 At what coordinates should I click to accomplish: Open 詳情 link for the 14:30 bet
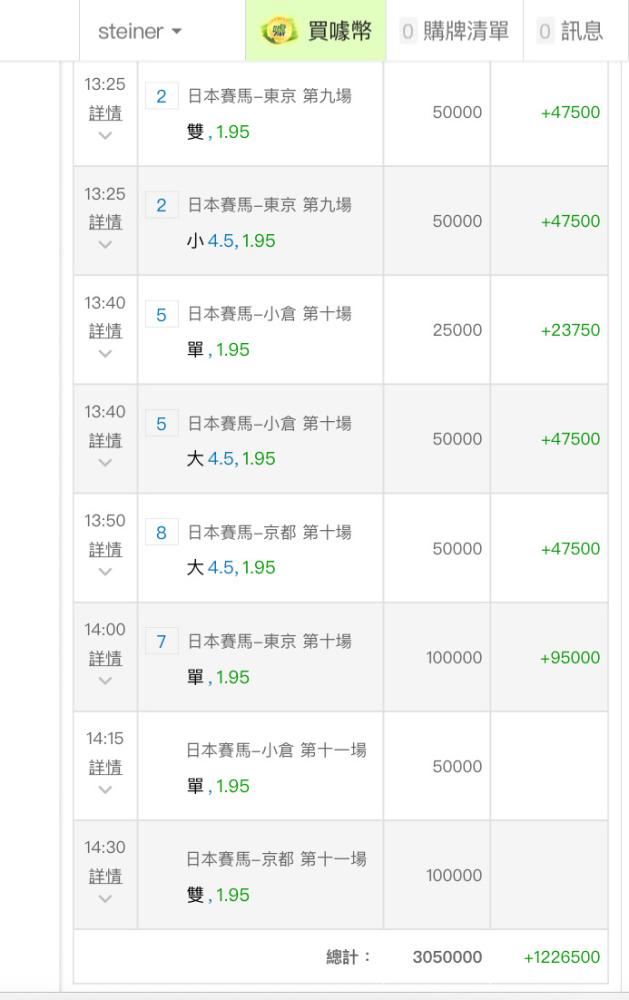105,876
